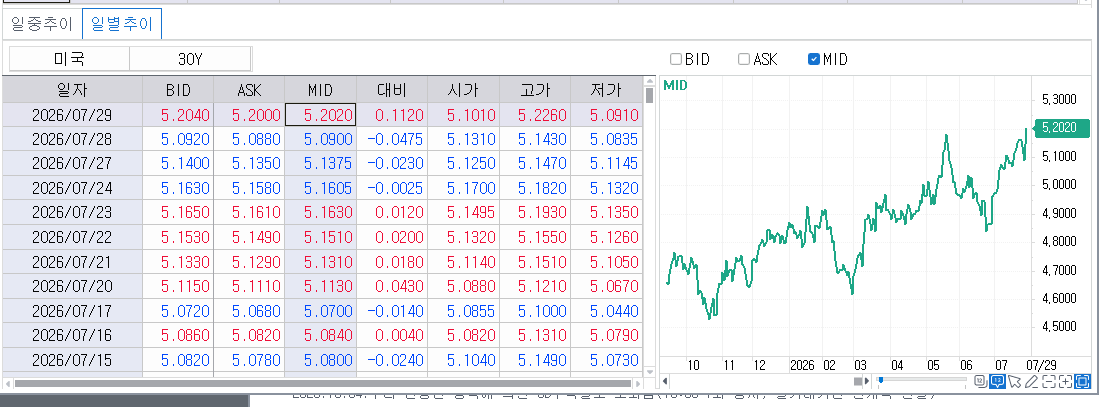Select the 2026/07/27 date cell
This screenshot has width=1099, height=407.
click(72, 164)
